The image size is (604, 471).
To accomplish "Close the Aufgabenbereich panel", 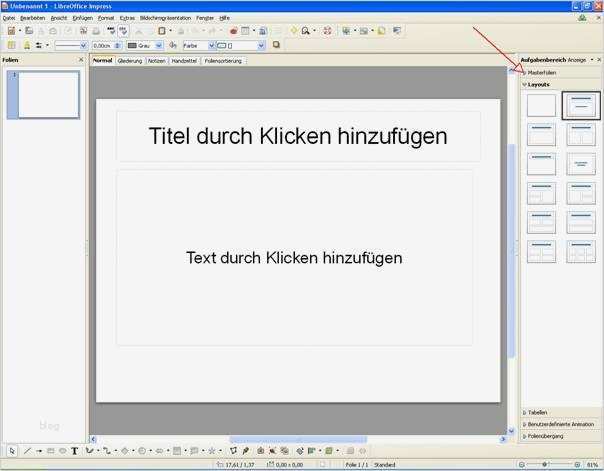I will click(x=599, y=60).
